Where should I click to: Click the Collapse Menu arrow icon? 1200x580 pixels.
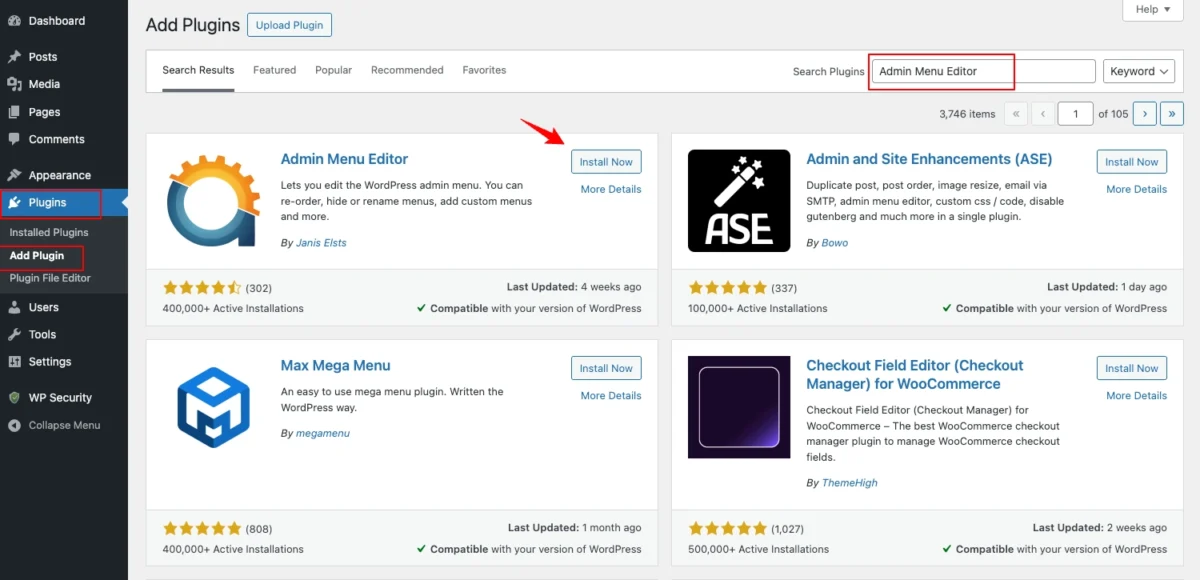(x=14, y=425)
